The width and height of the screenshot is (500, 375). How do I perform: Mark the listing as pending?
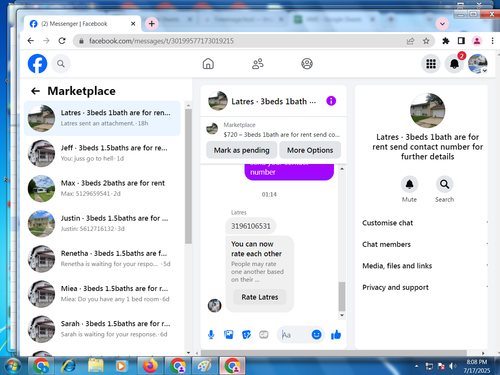click(242, 150)
